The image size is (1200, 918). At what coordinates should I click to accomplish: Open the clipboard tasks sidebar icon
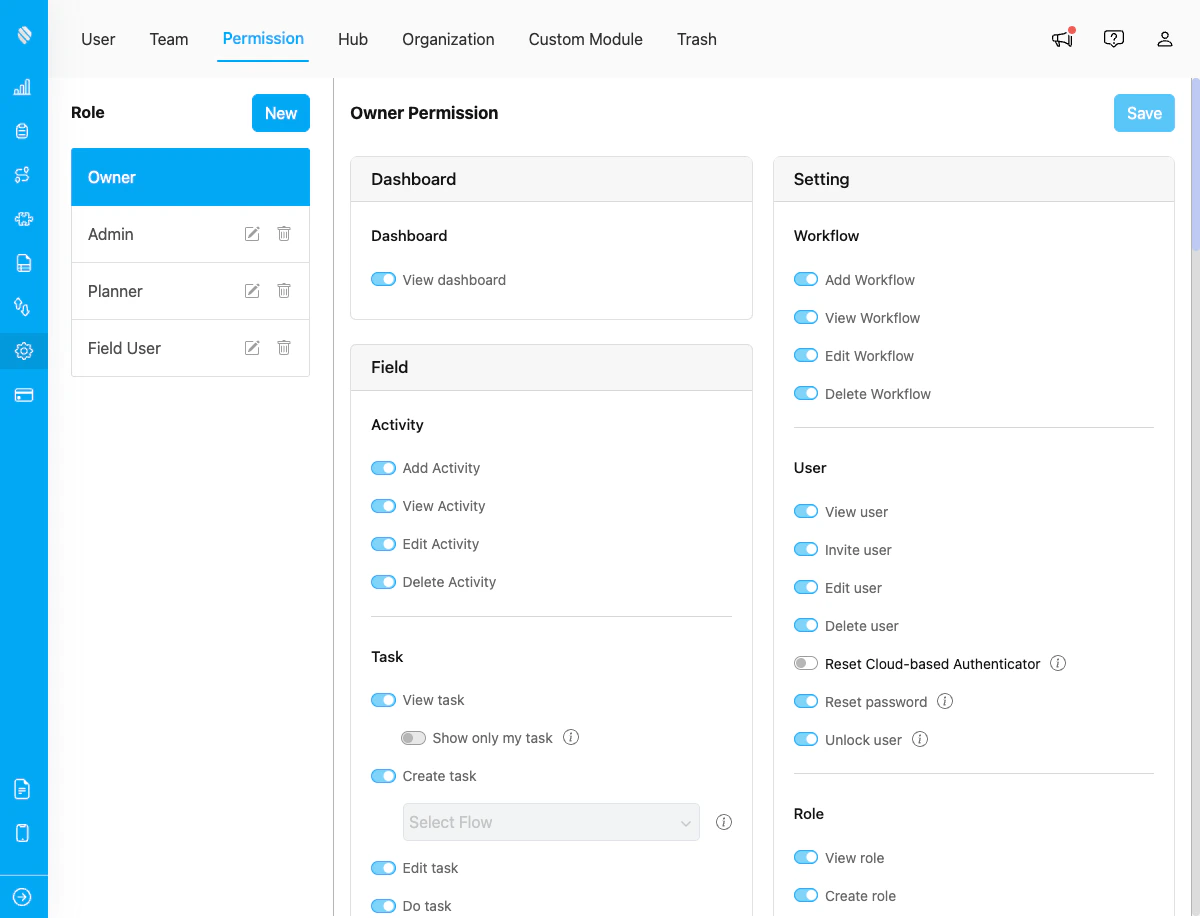[23, 132]
